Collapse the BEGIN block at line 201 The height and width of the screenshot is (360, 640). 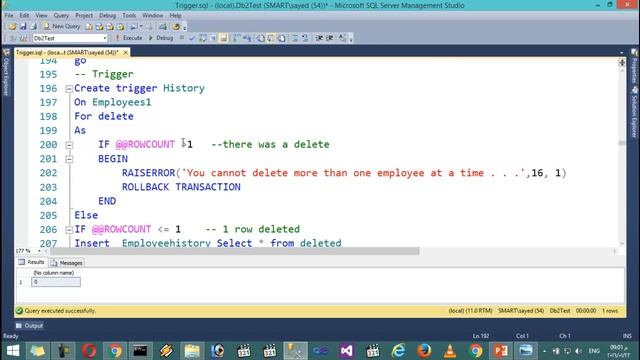69,159
